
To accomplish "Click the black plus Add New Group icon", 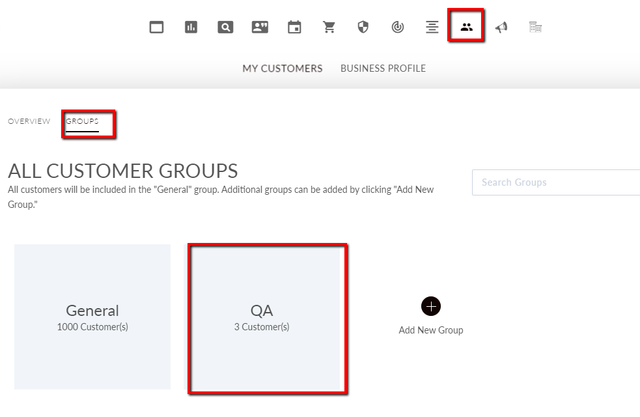I will (431, 306).
